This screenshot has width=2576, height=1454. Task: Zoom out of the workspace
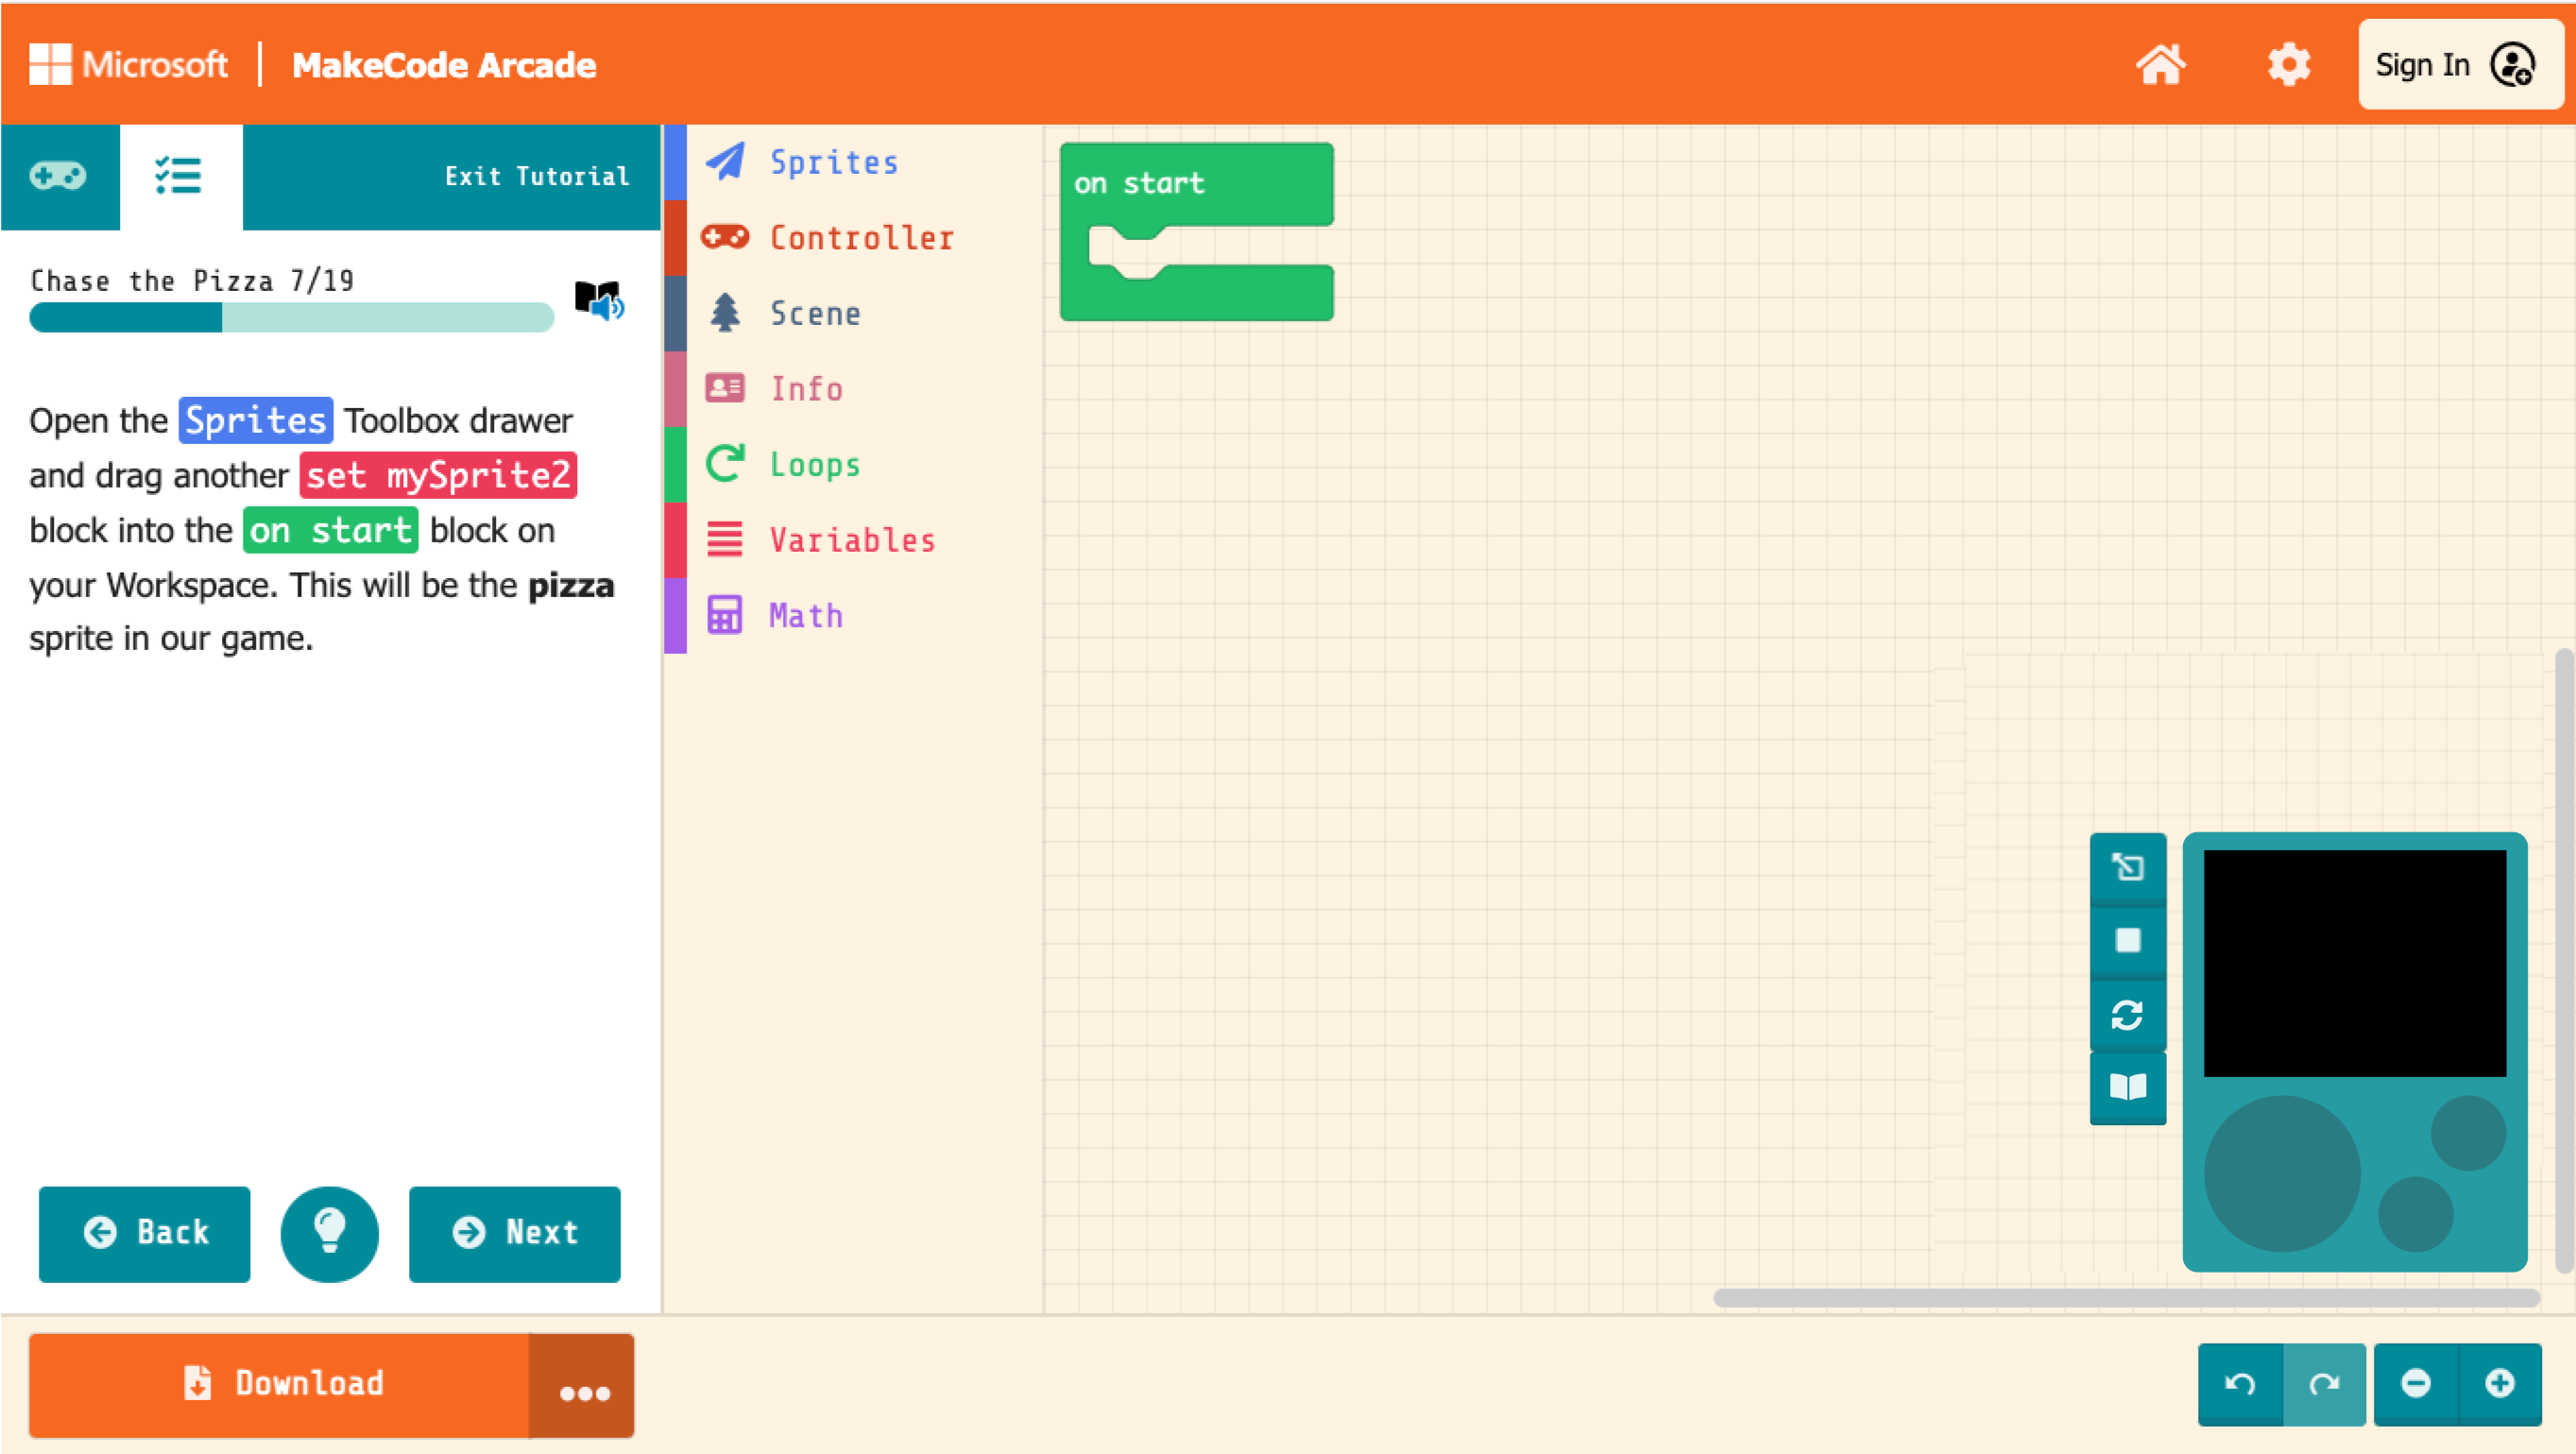tap(2416, 1384)
